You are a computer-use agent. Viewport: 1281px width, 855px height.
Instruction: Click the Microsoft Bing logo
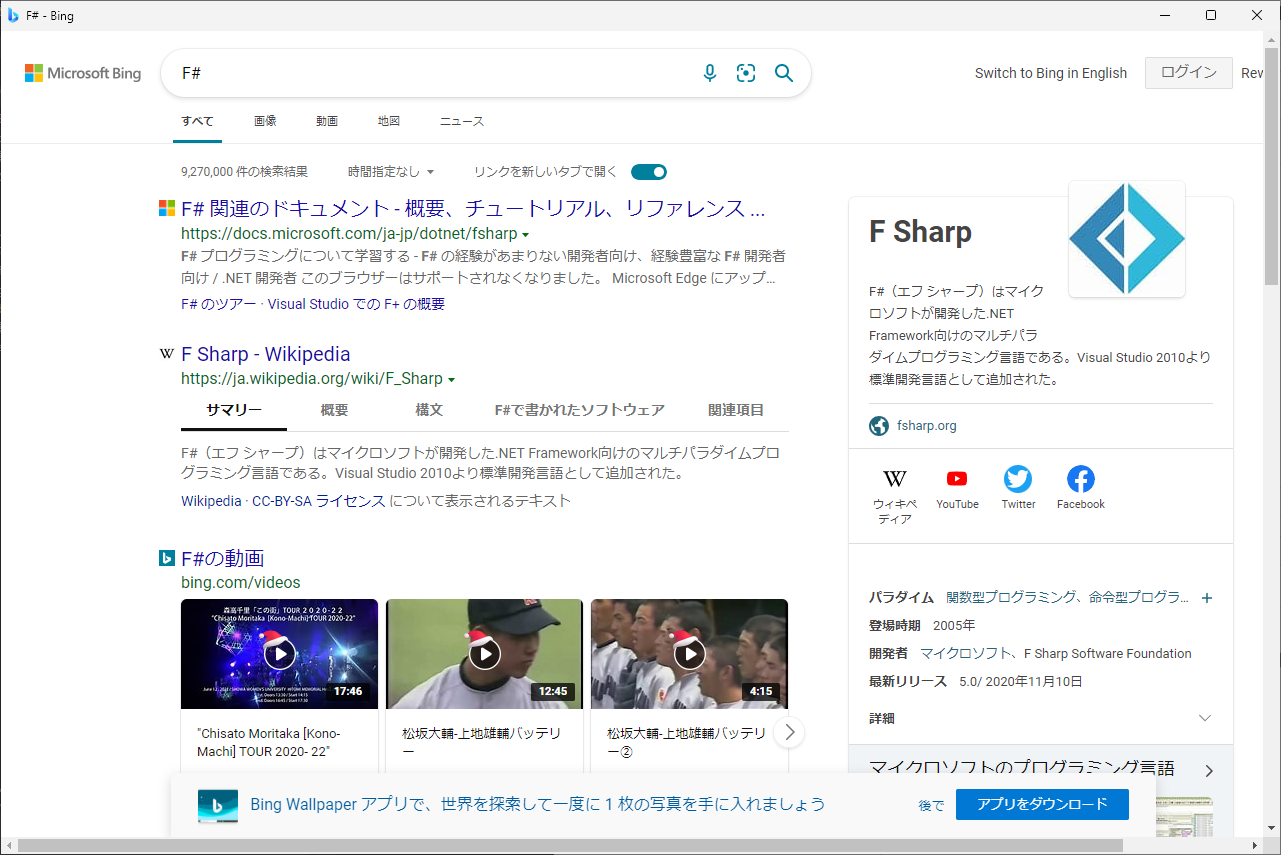pos(82,72)
